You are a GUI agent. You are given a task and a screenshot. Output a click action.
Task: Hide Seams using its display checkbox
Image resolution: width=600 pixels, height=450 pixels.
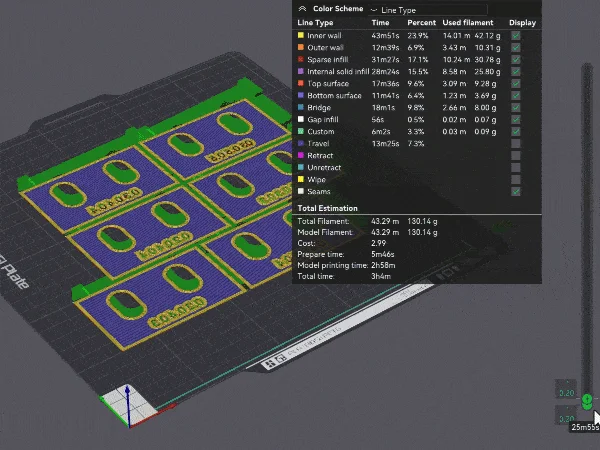coord(515,191)
